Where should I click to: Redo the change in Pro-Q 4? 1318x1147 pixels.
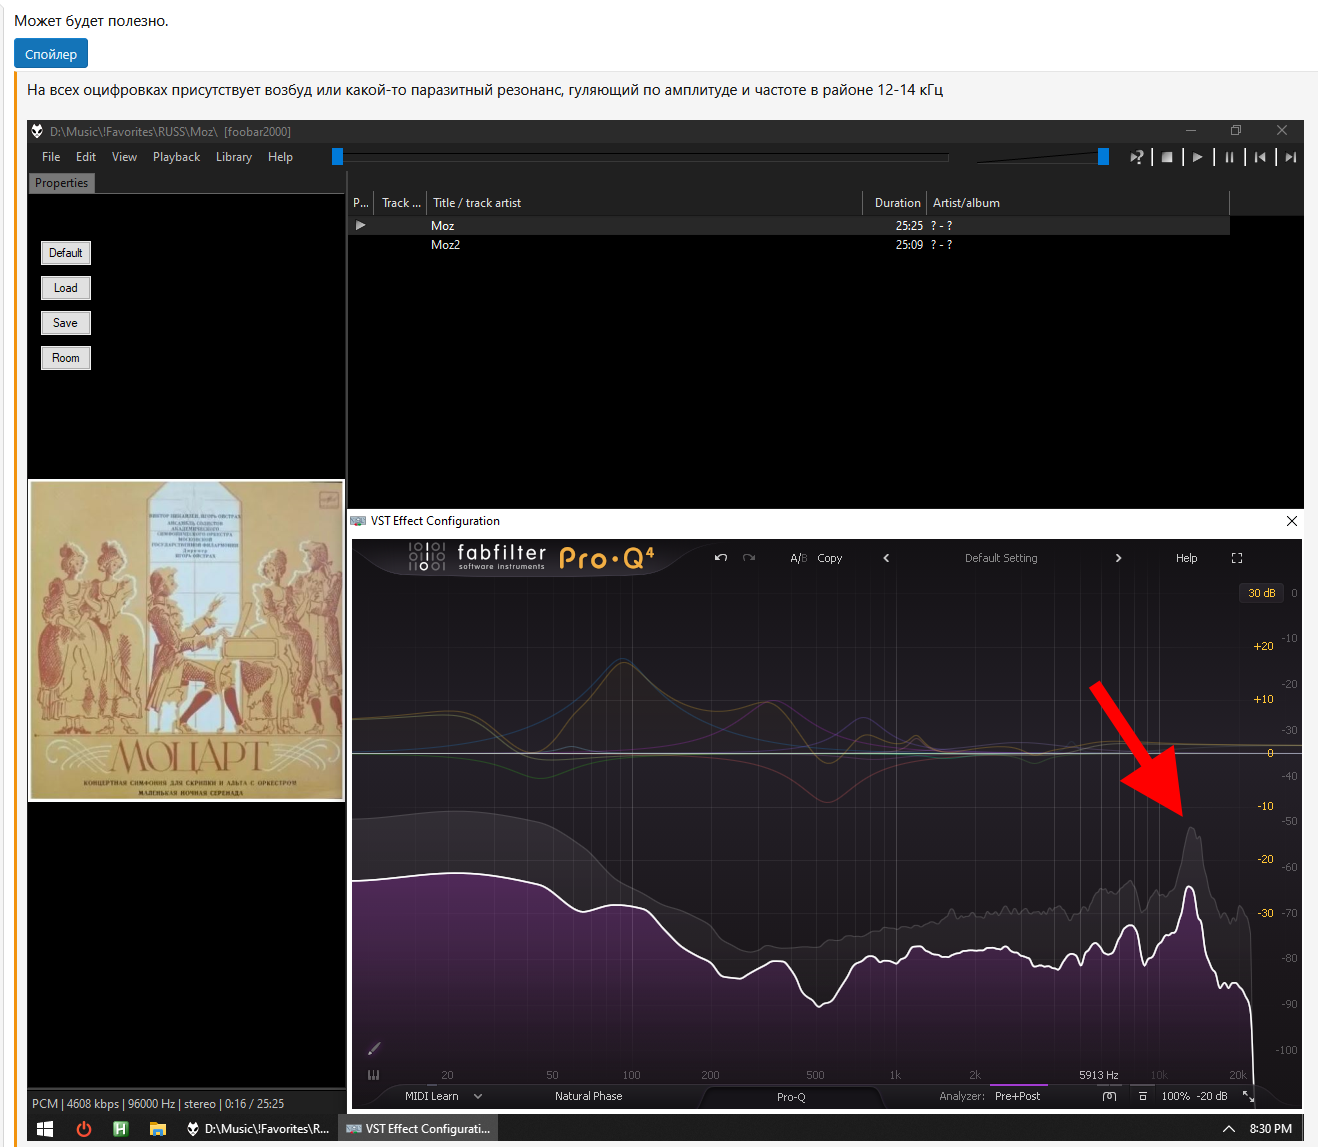[749, 558]
